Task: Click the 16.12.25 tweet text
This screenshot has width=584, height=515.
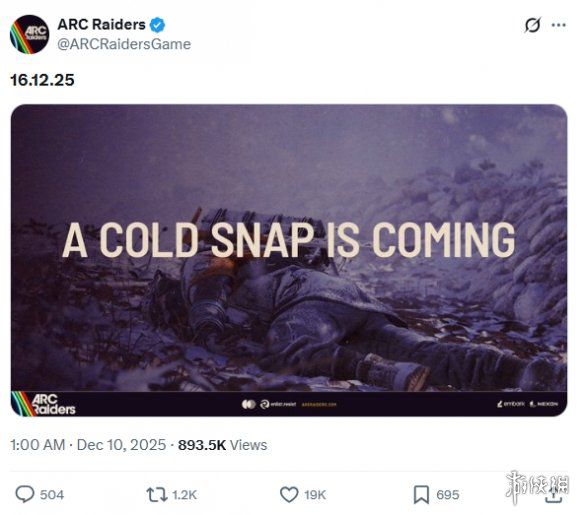Action: tap(42, 80)
